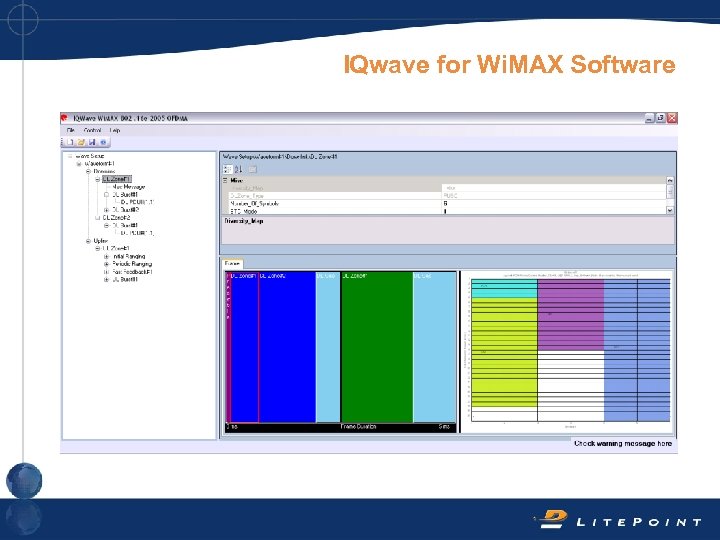Select Initial Ranging tree item
720x540 pixels.
tap(129, 256)
